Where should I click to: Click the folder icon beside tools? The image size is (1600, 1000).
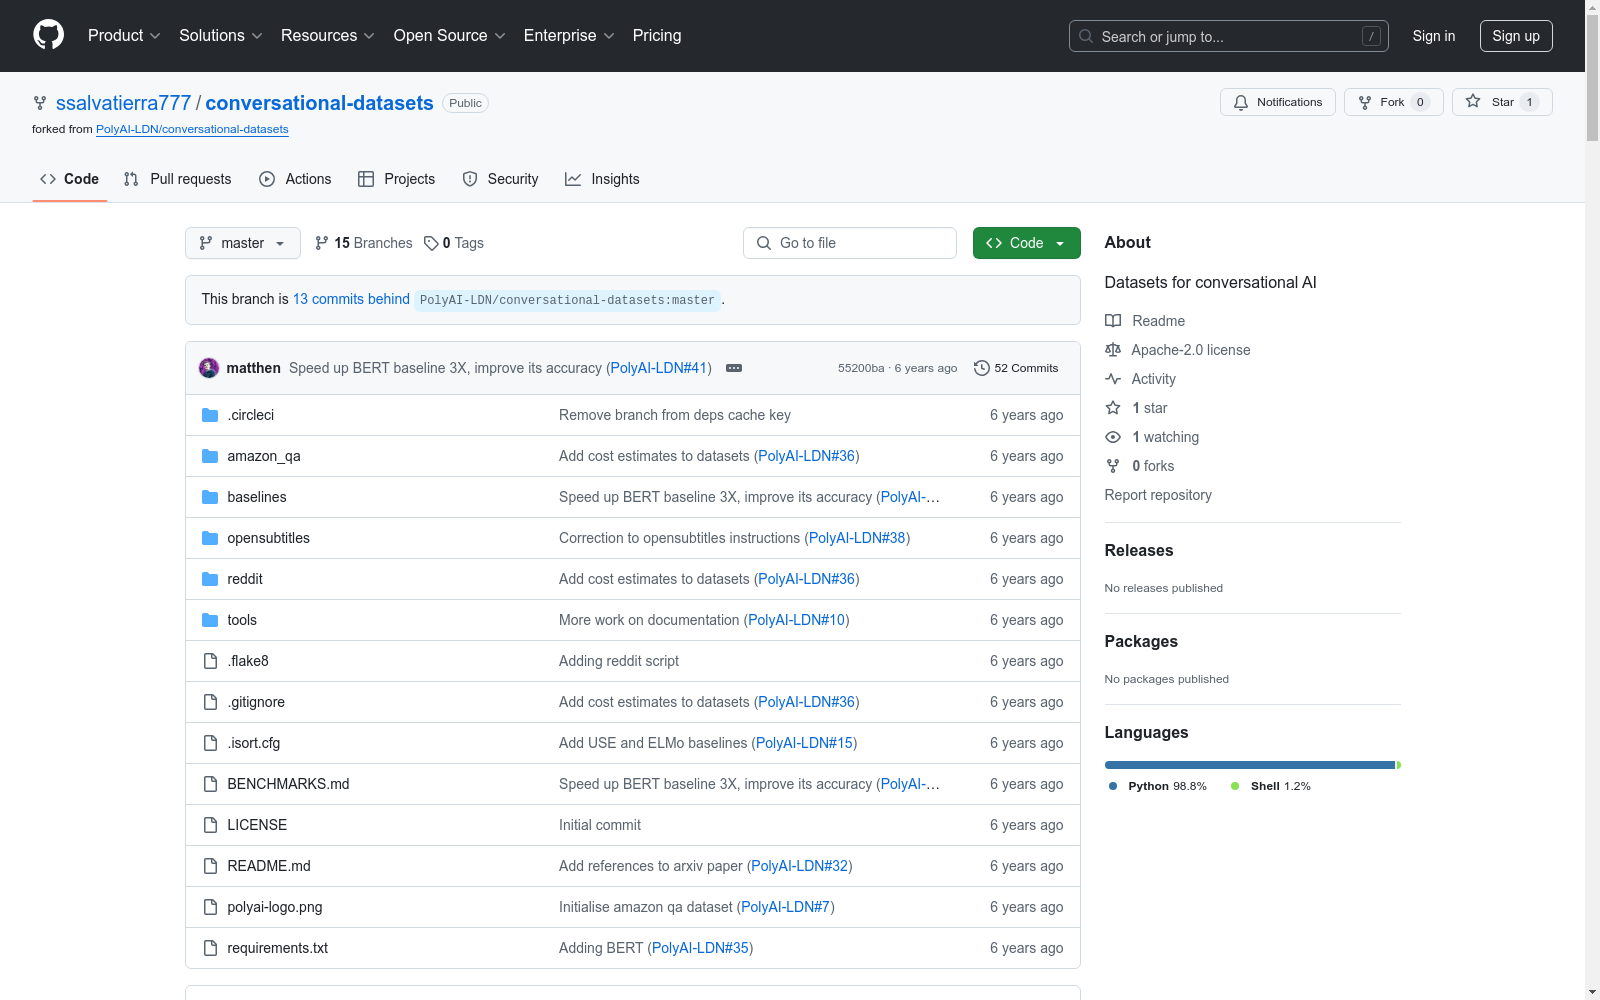pyautogui.click(x=210, y=620)
